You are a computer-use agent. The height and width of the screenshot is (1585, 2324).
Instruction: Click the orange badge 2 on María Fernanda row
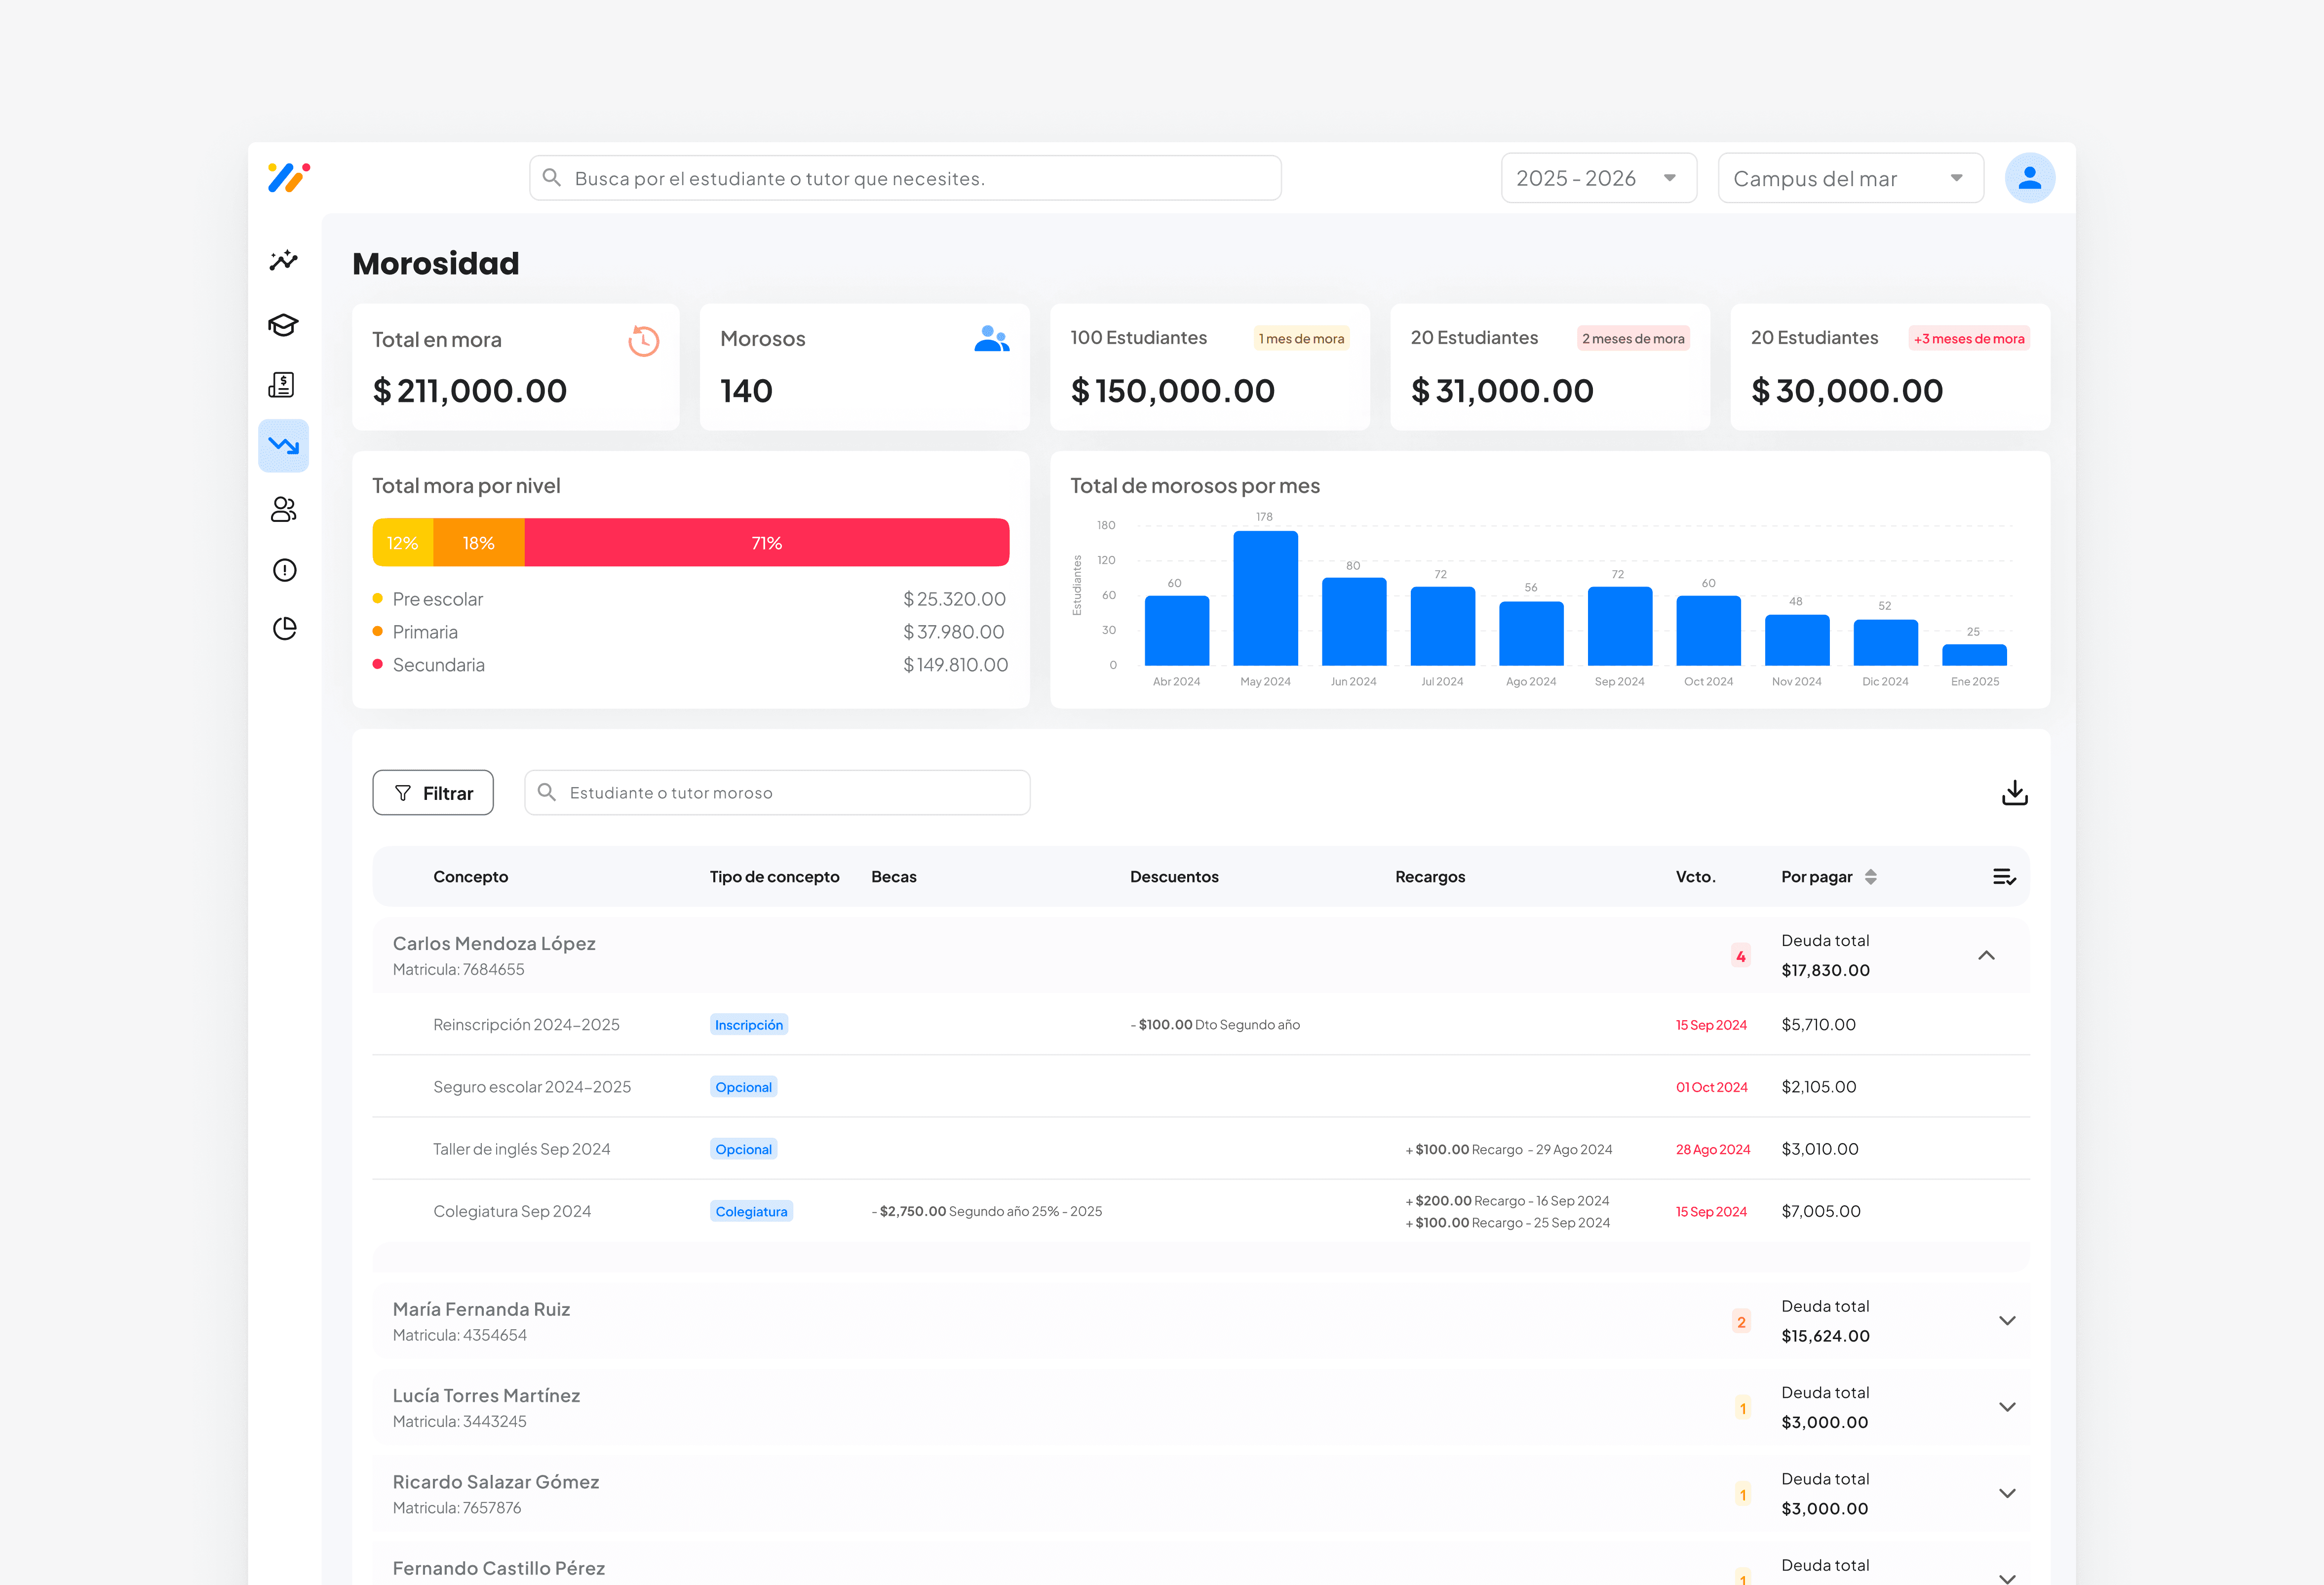click(x=1741, y=1322)
